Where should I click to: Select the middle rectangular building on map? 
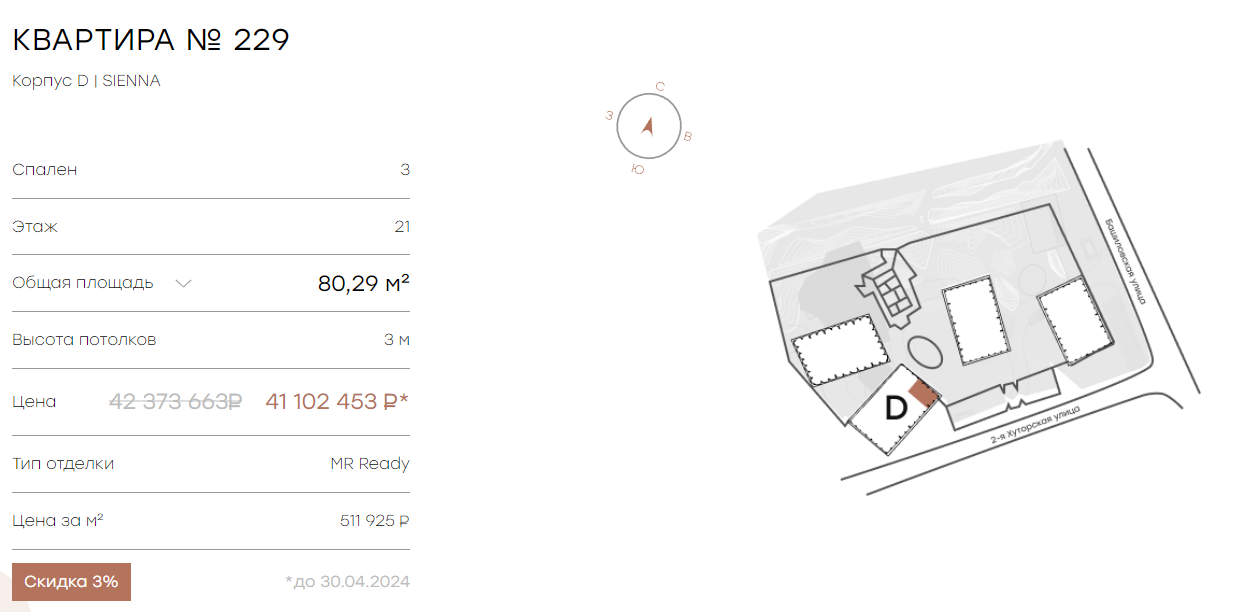[976, 320]
